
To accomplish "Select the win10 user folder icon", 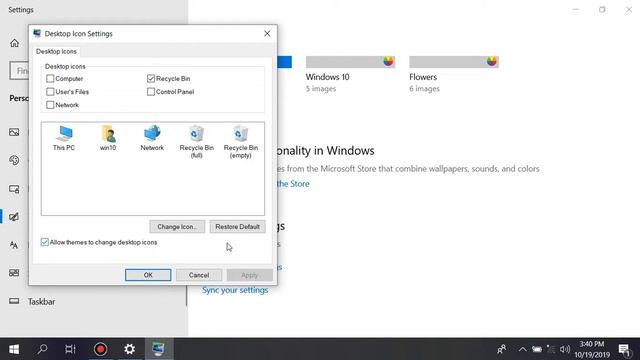I will [108, 138].
